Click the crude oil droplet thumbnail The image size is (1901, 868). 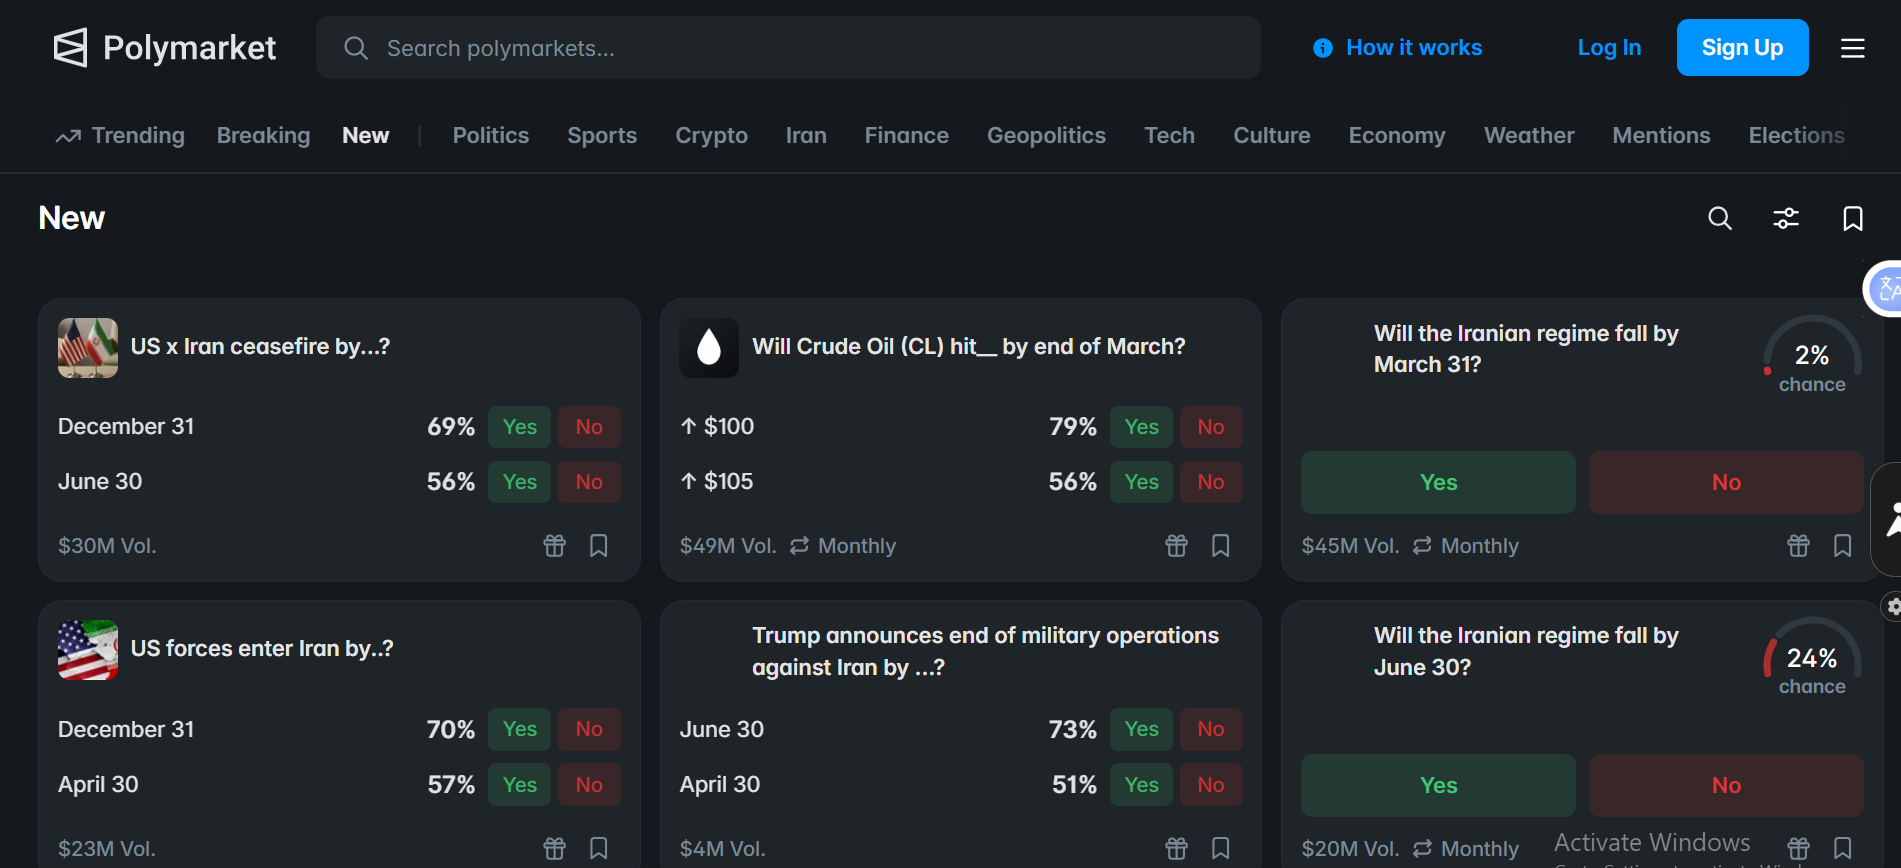[708, 347]
